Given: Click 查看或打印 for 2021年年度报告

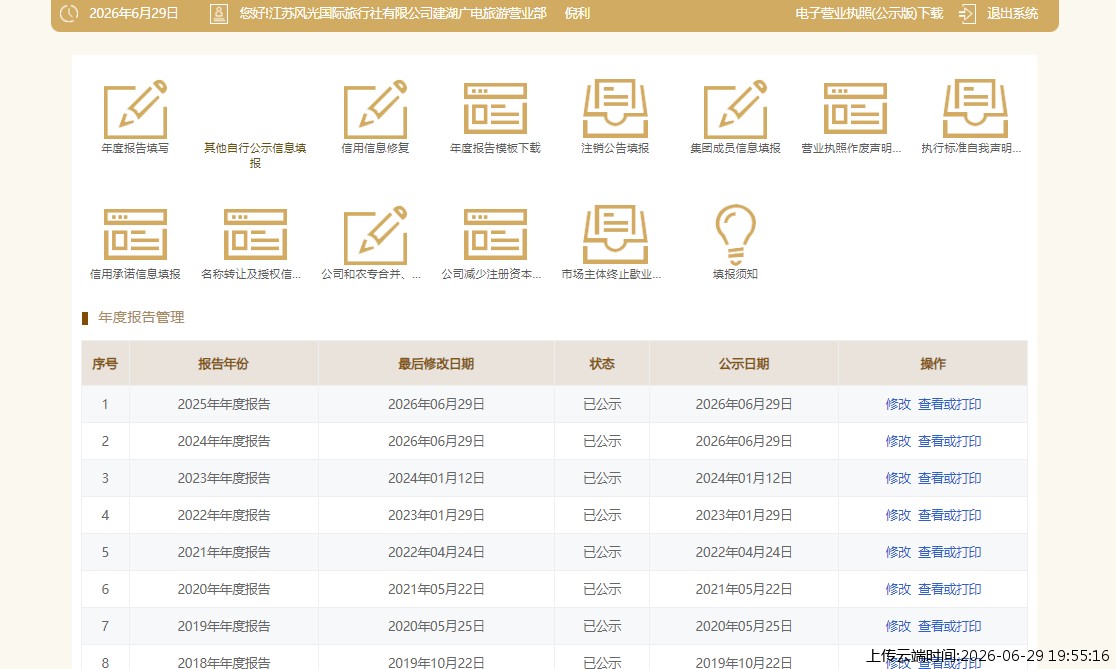Looking at the screenshot, I should (x=949, y=552).
